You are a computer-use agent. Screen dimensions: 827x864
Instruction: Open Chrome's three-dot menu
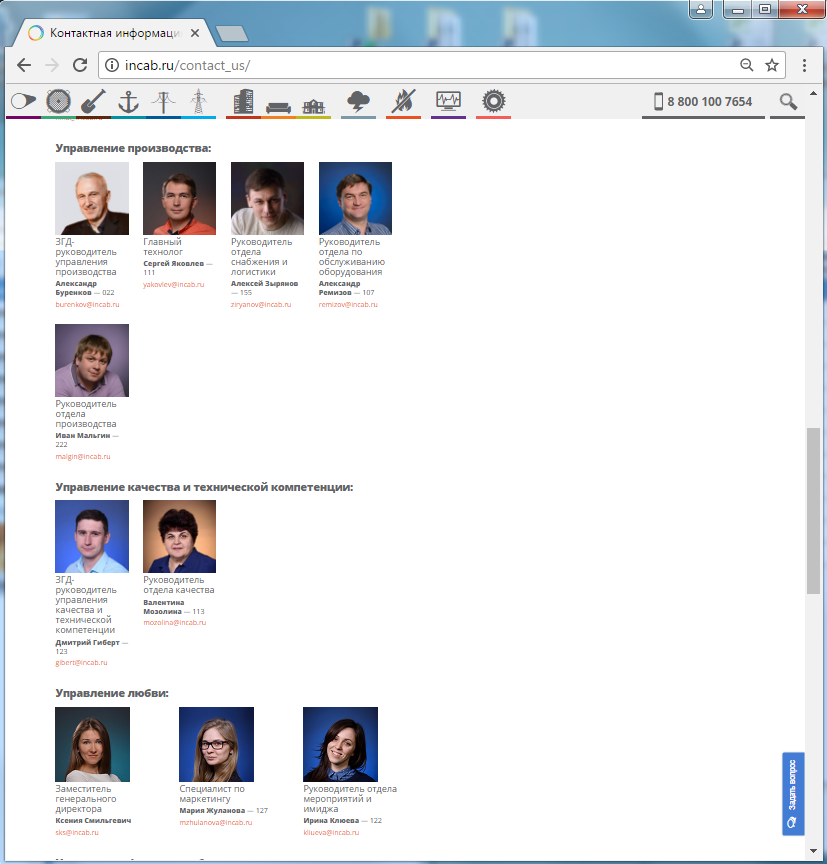[x=805, y=65]
